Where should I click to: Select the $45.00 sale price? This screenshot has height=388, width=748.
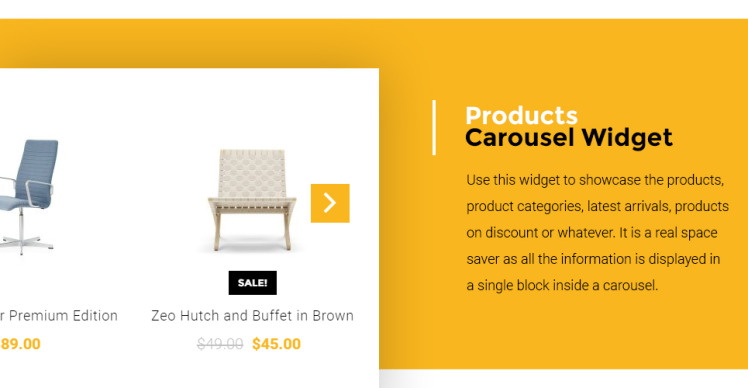pos(277,344)
